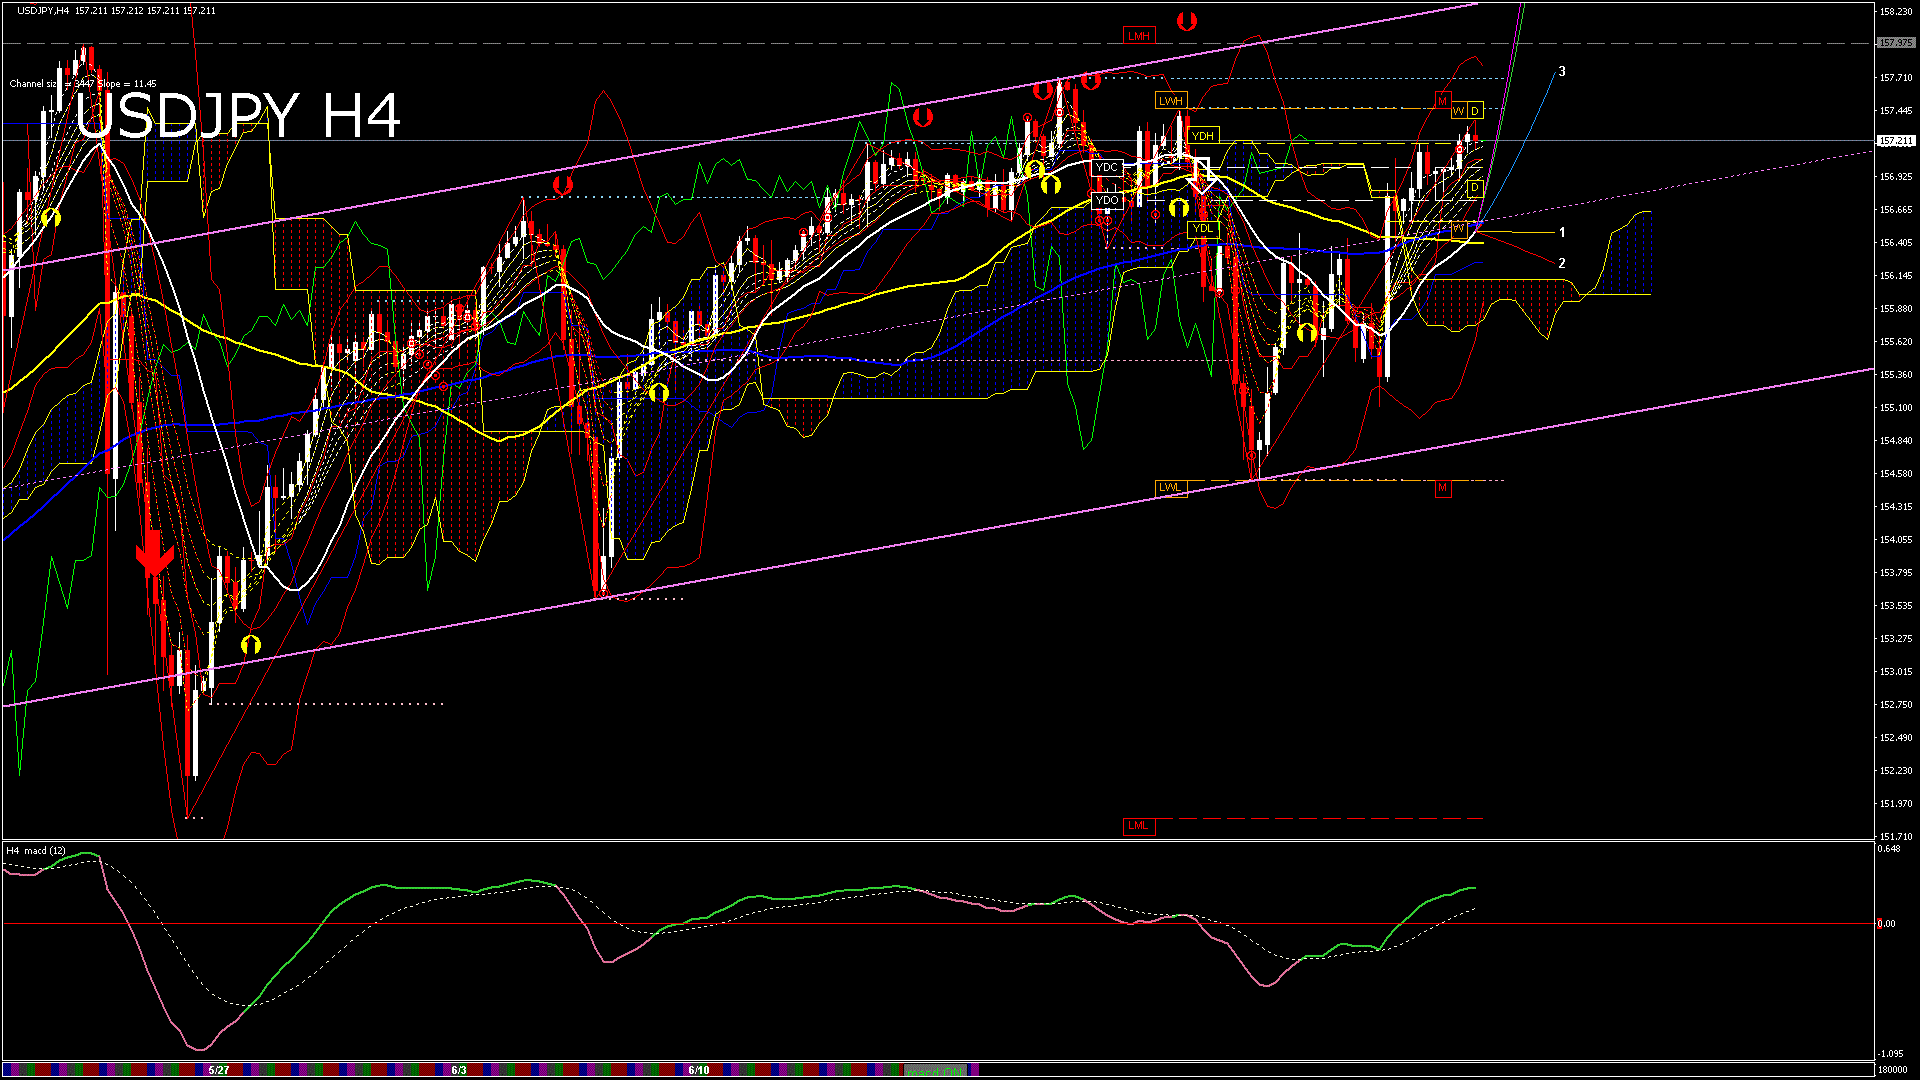Select the yellow YDL label box
This screenshot has width=1920, height=1080.
(1203, 229)
